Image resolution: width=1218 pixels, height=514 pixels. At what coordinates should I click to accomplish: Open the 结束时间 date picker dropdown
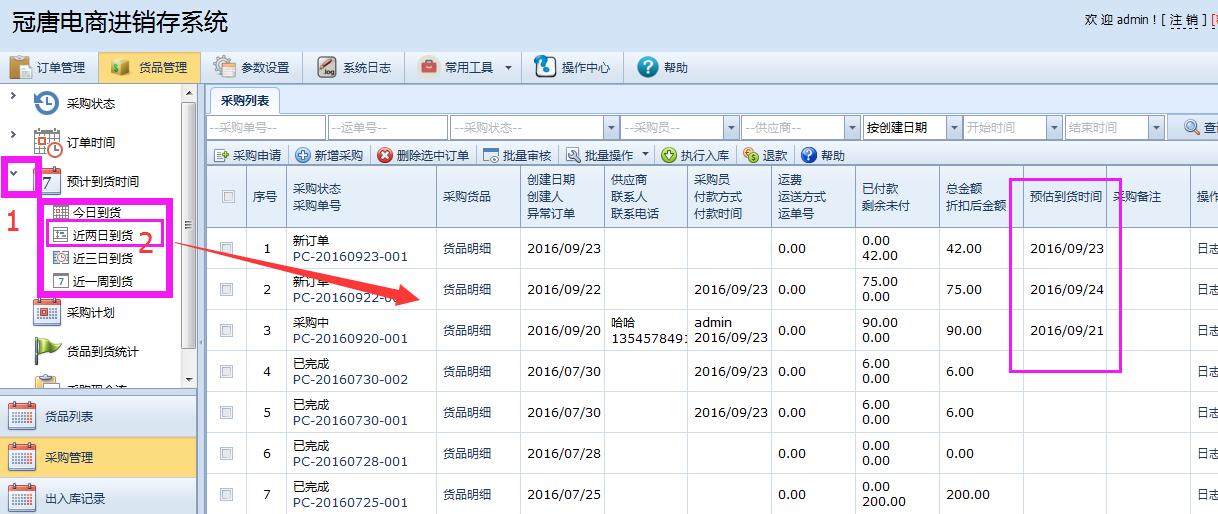pyautogui.click(x=1157, y=128)
